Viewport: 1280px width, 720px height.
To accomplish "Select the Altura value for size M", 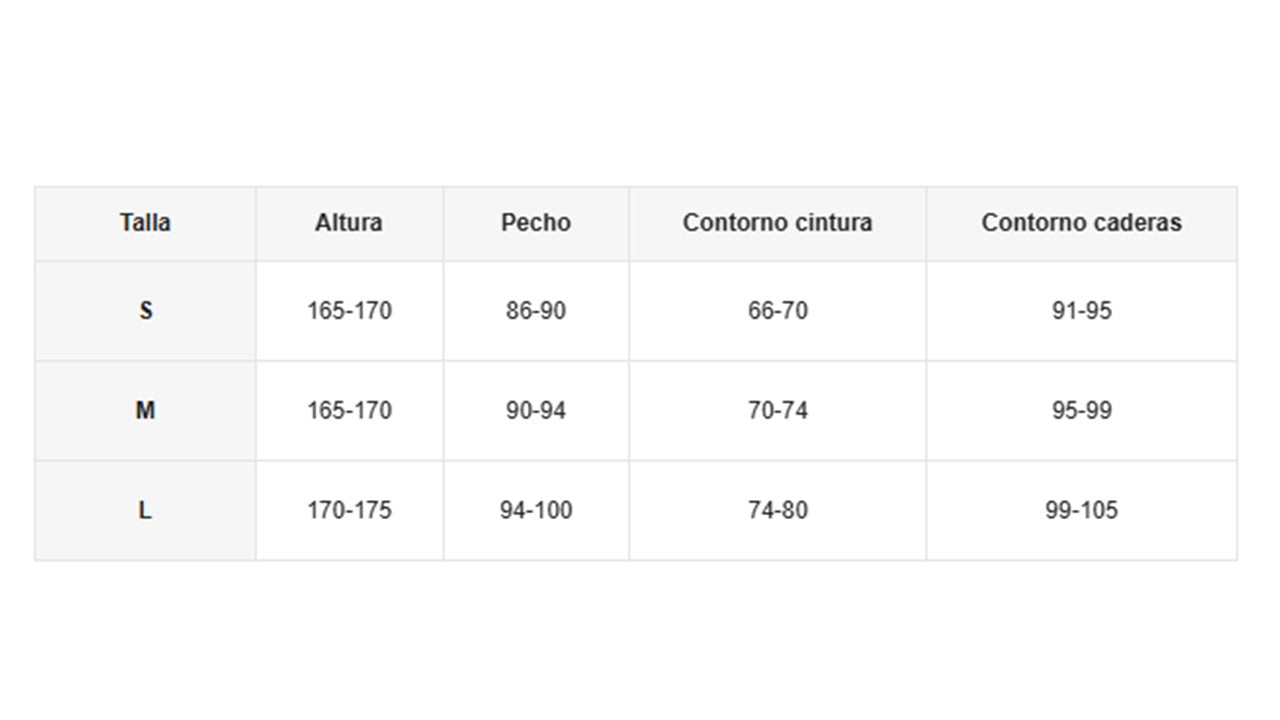I will click(x=349, y=410).
